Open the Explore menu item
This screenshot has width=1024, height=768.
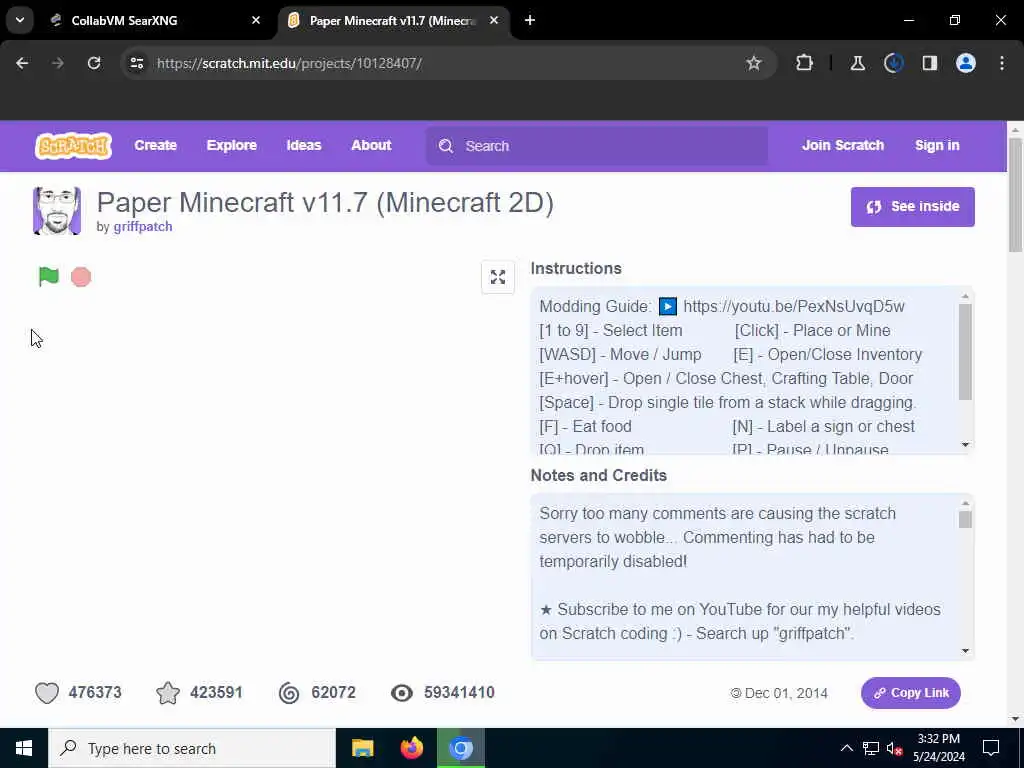click(x=232, y=146)
